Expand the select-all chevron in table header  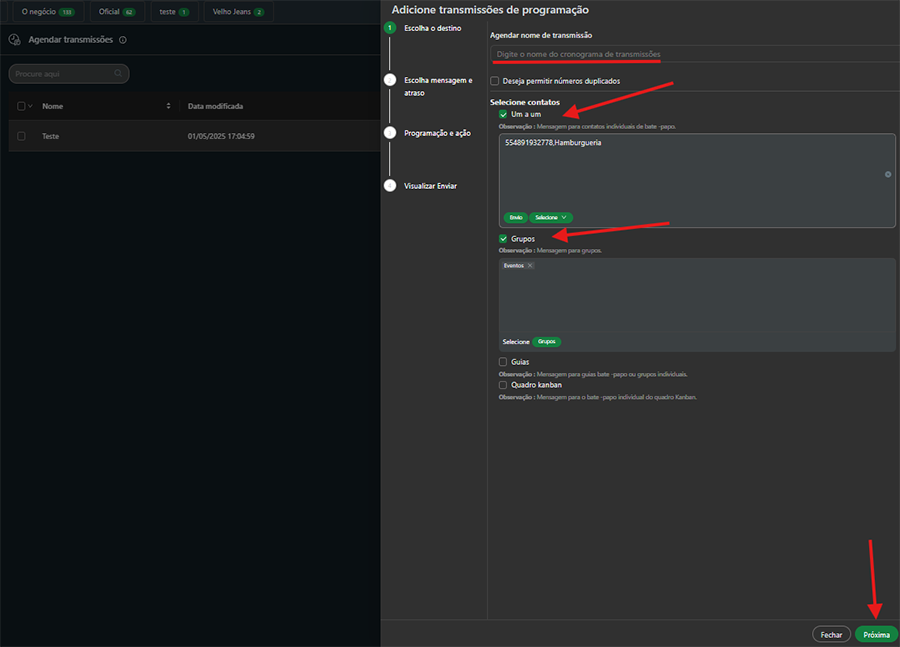click(x=31, y=106)
